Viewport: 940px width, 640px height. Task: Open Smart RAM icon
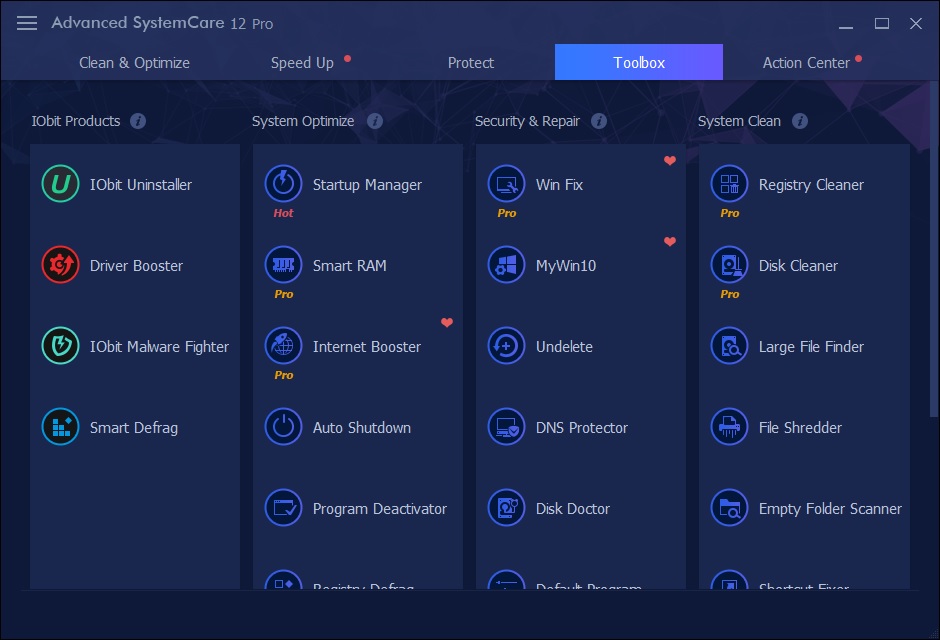284,265
